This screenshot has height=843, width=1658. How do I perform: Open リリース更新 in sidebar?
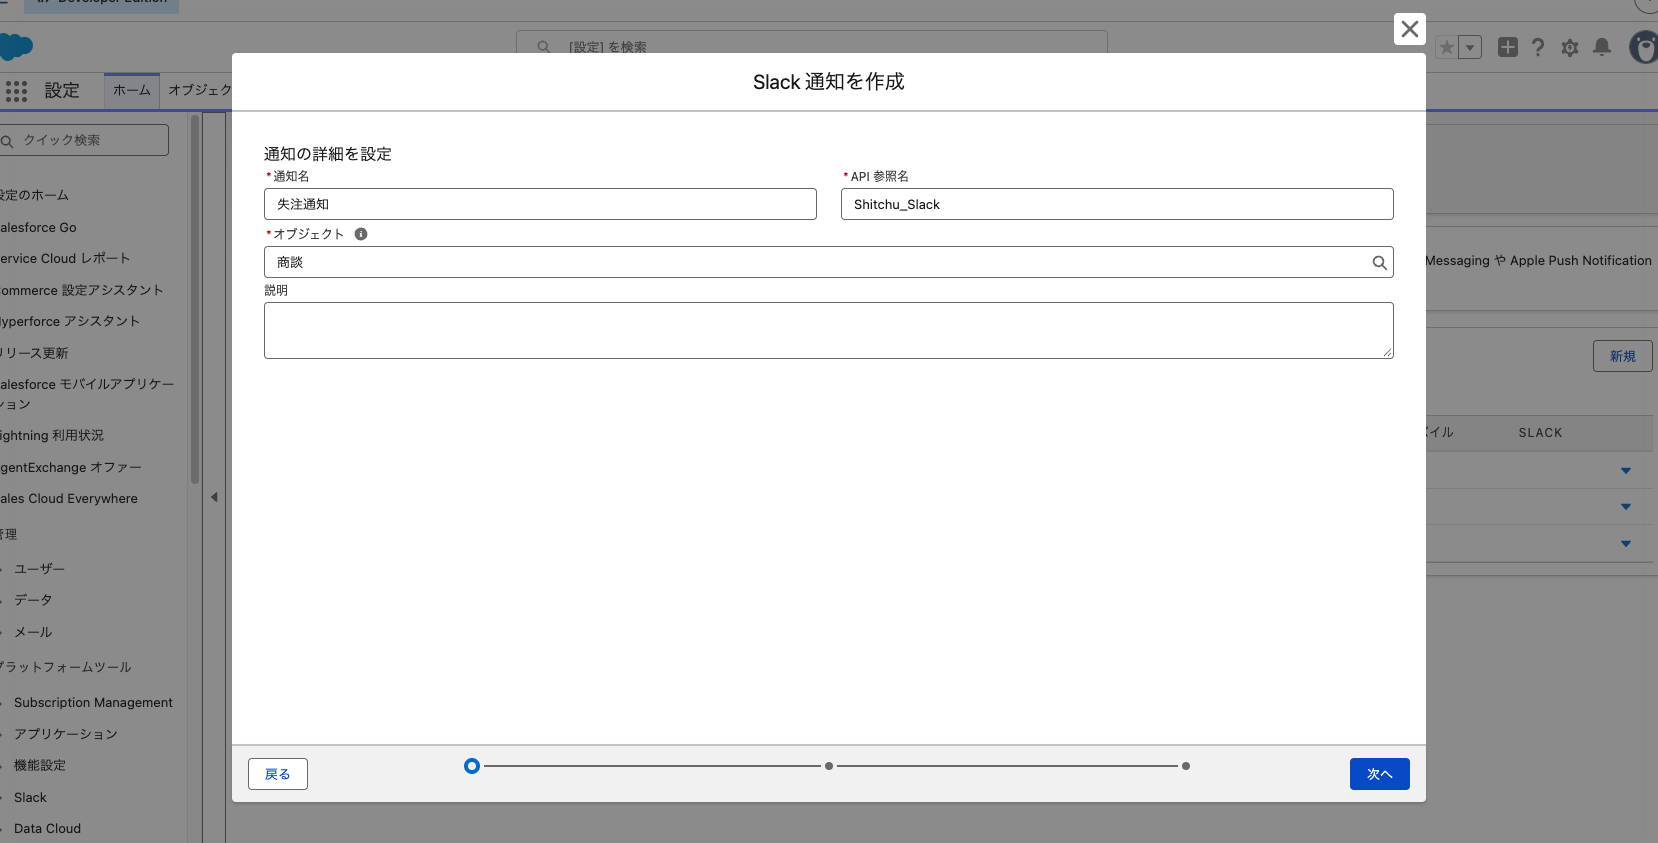[x=35, y=353]
